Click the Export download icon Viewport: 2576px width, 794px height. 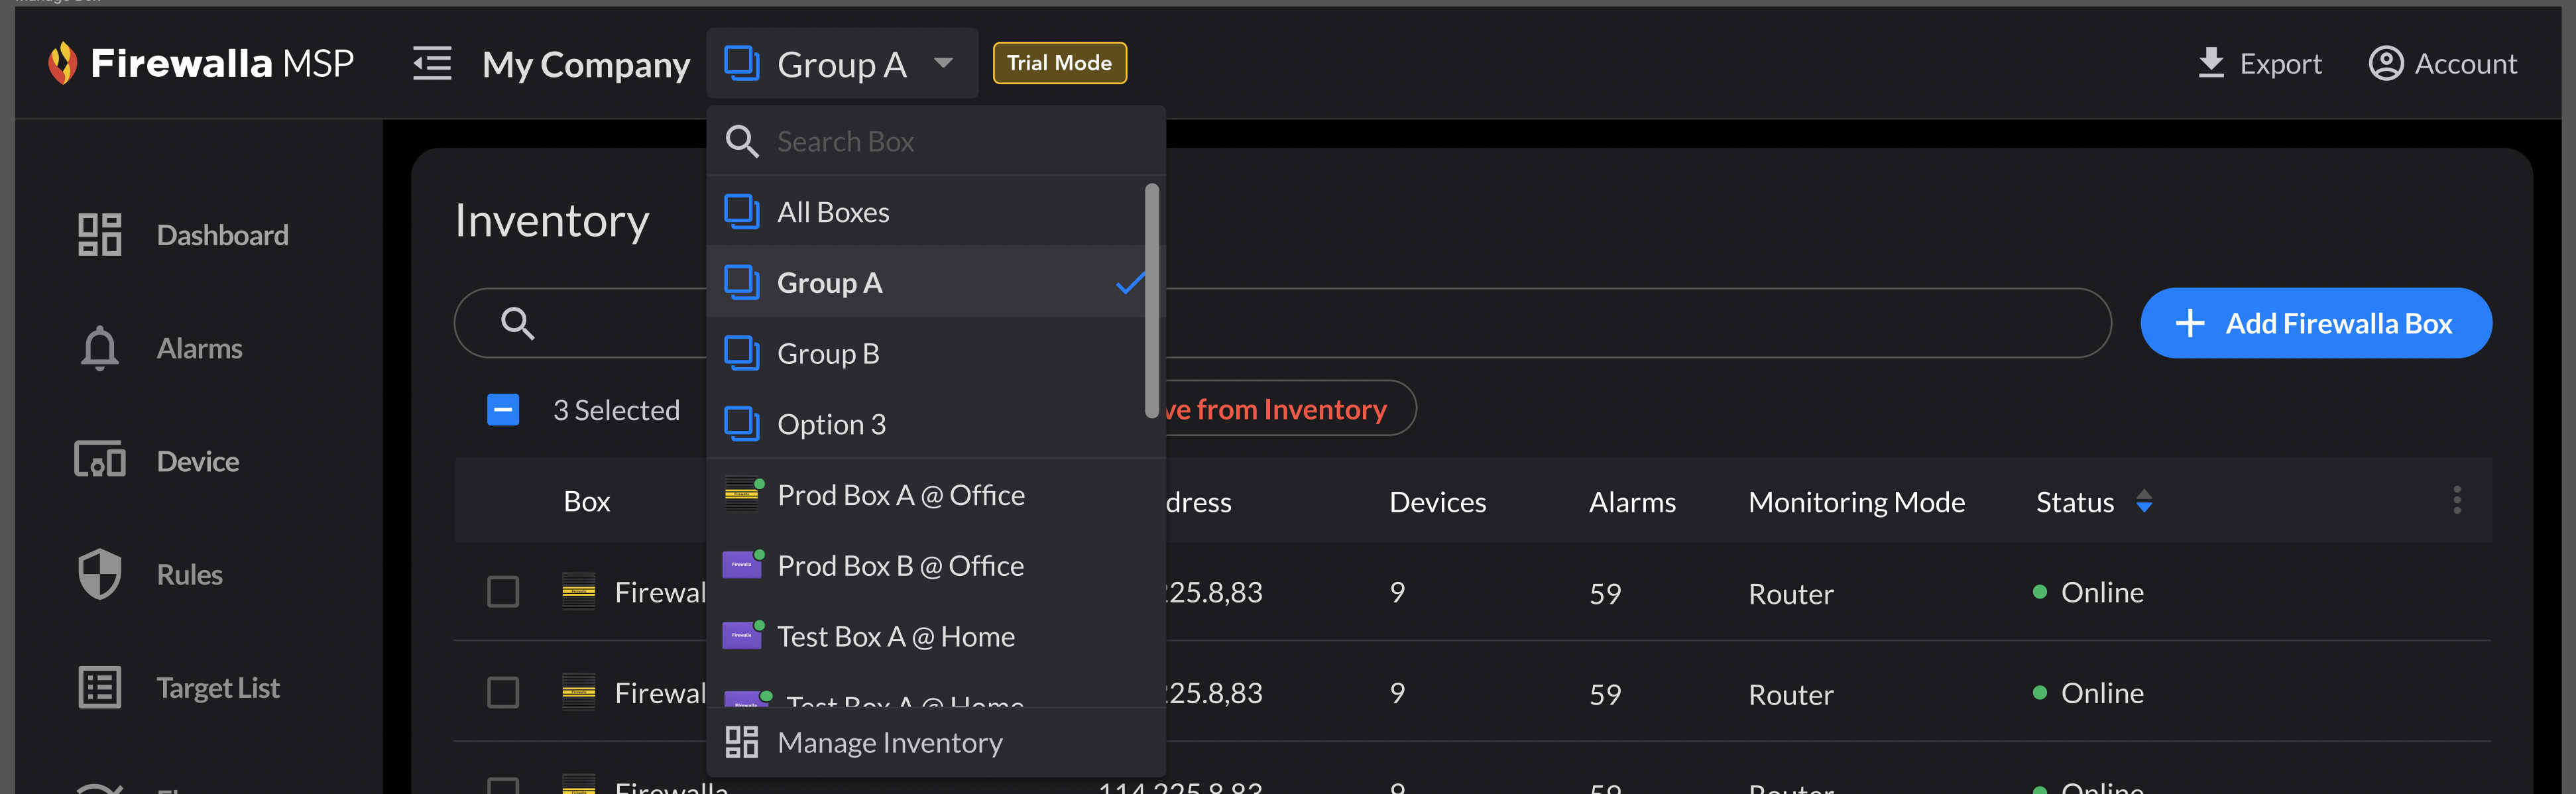click(x=2211, y=63)
